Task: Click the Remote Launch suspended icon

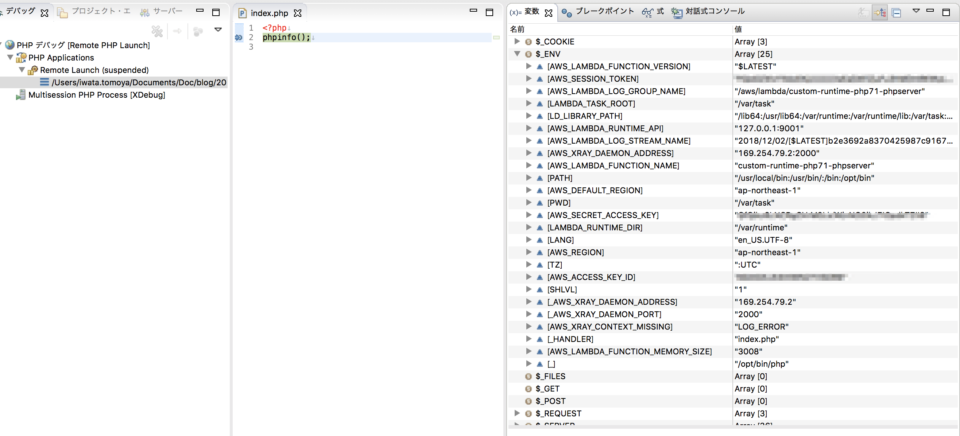Action: pos(33,70)
